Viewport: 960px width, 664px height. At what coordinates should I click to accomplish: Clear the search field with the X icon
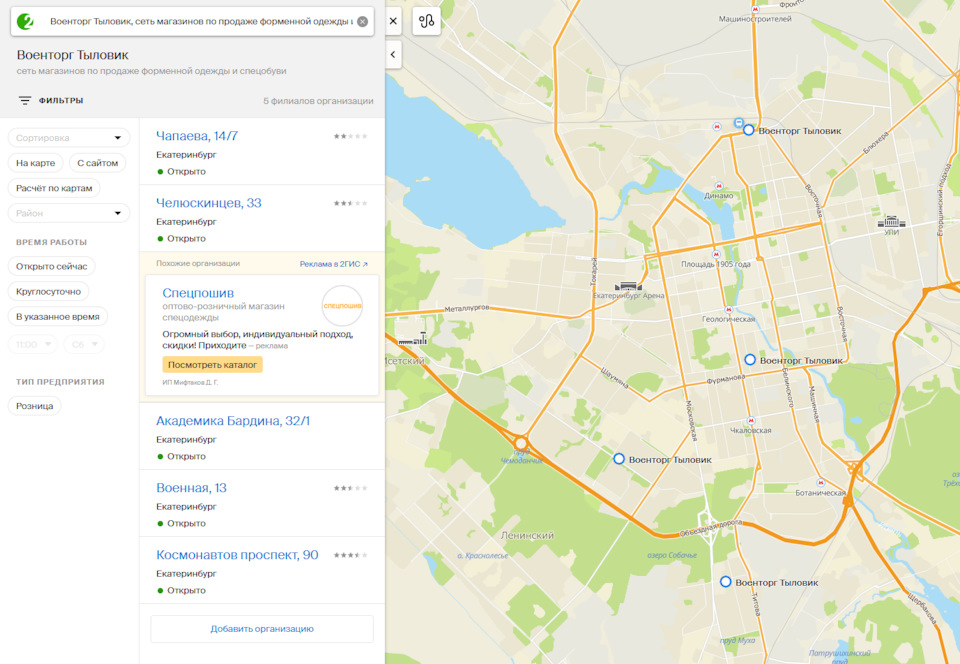pos(362,21)
